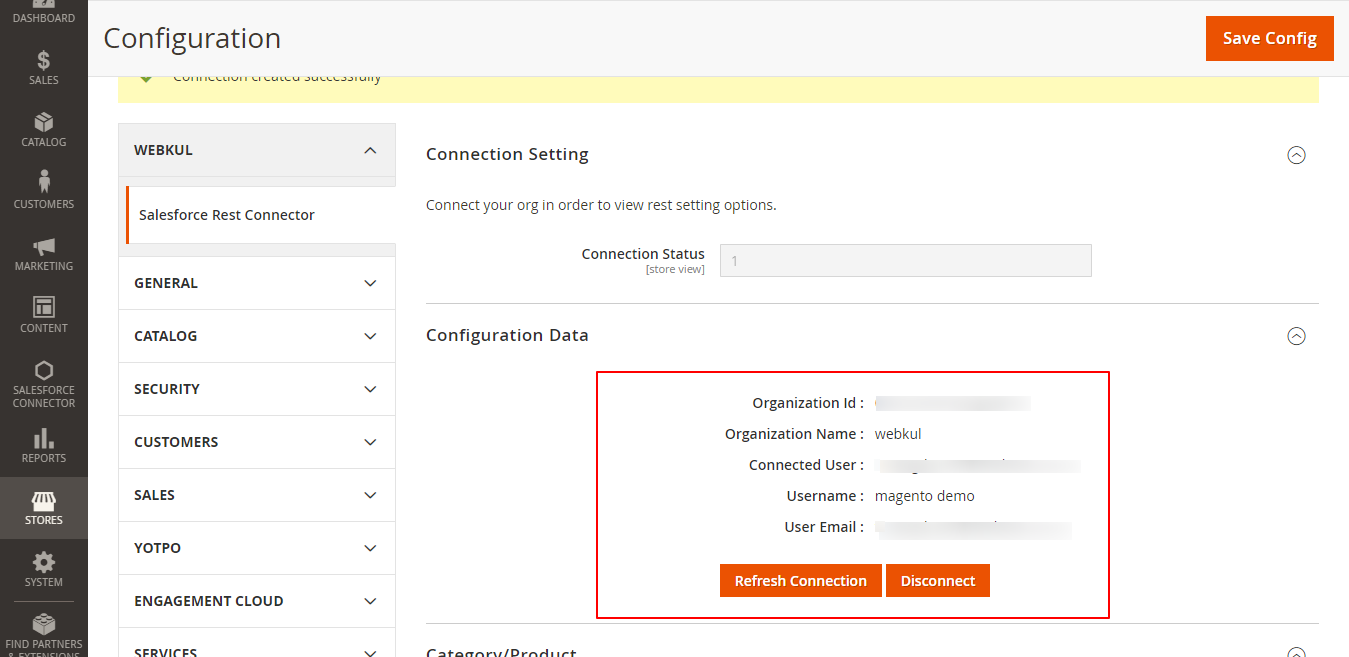Viewport: 1349px width, 657px height.
Task: Click the Organization Id label
Action: coord(808,403)
